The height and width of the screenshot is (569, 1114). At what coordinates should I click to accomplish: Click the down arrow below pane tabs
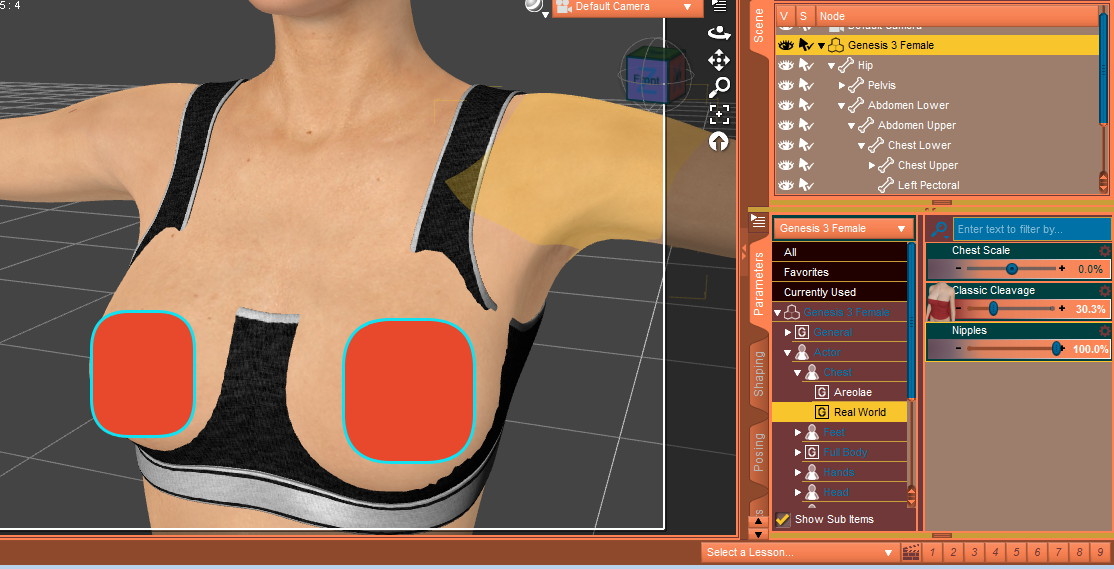758,534
